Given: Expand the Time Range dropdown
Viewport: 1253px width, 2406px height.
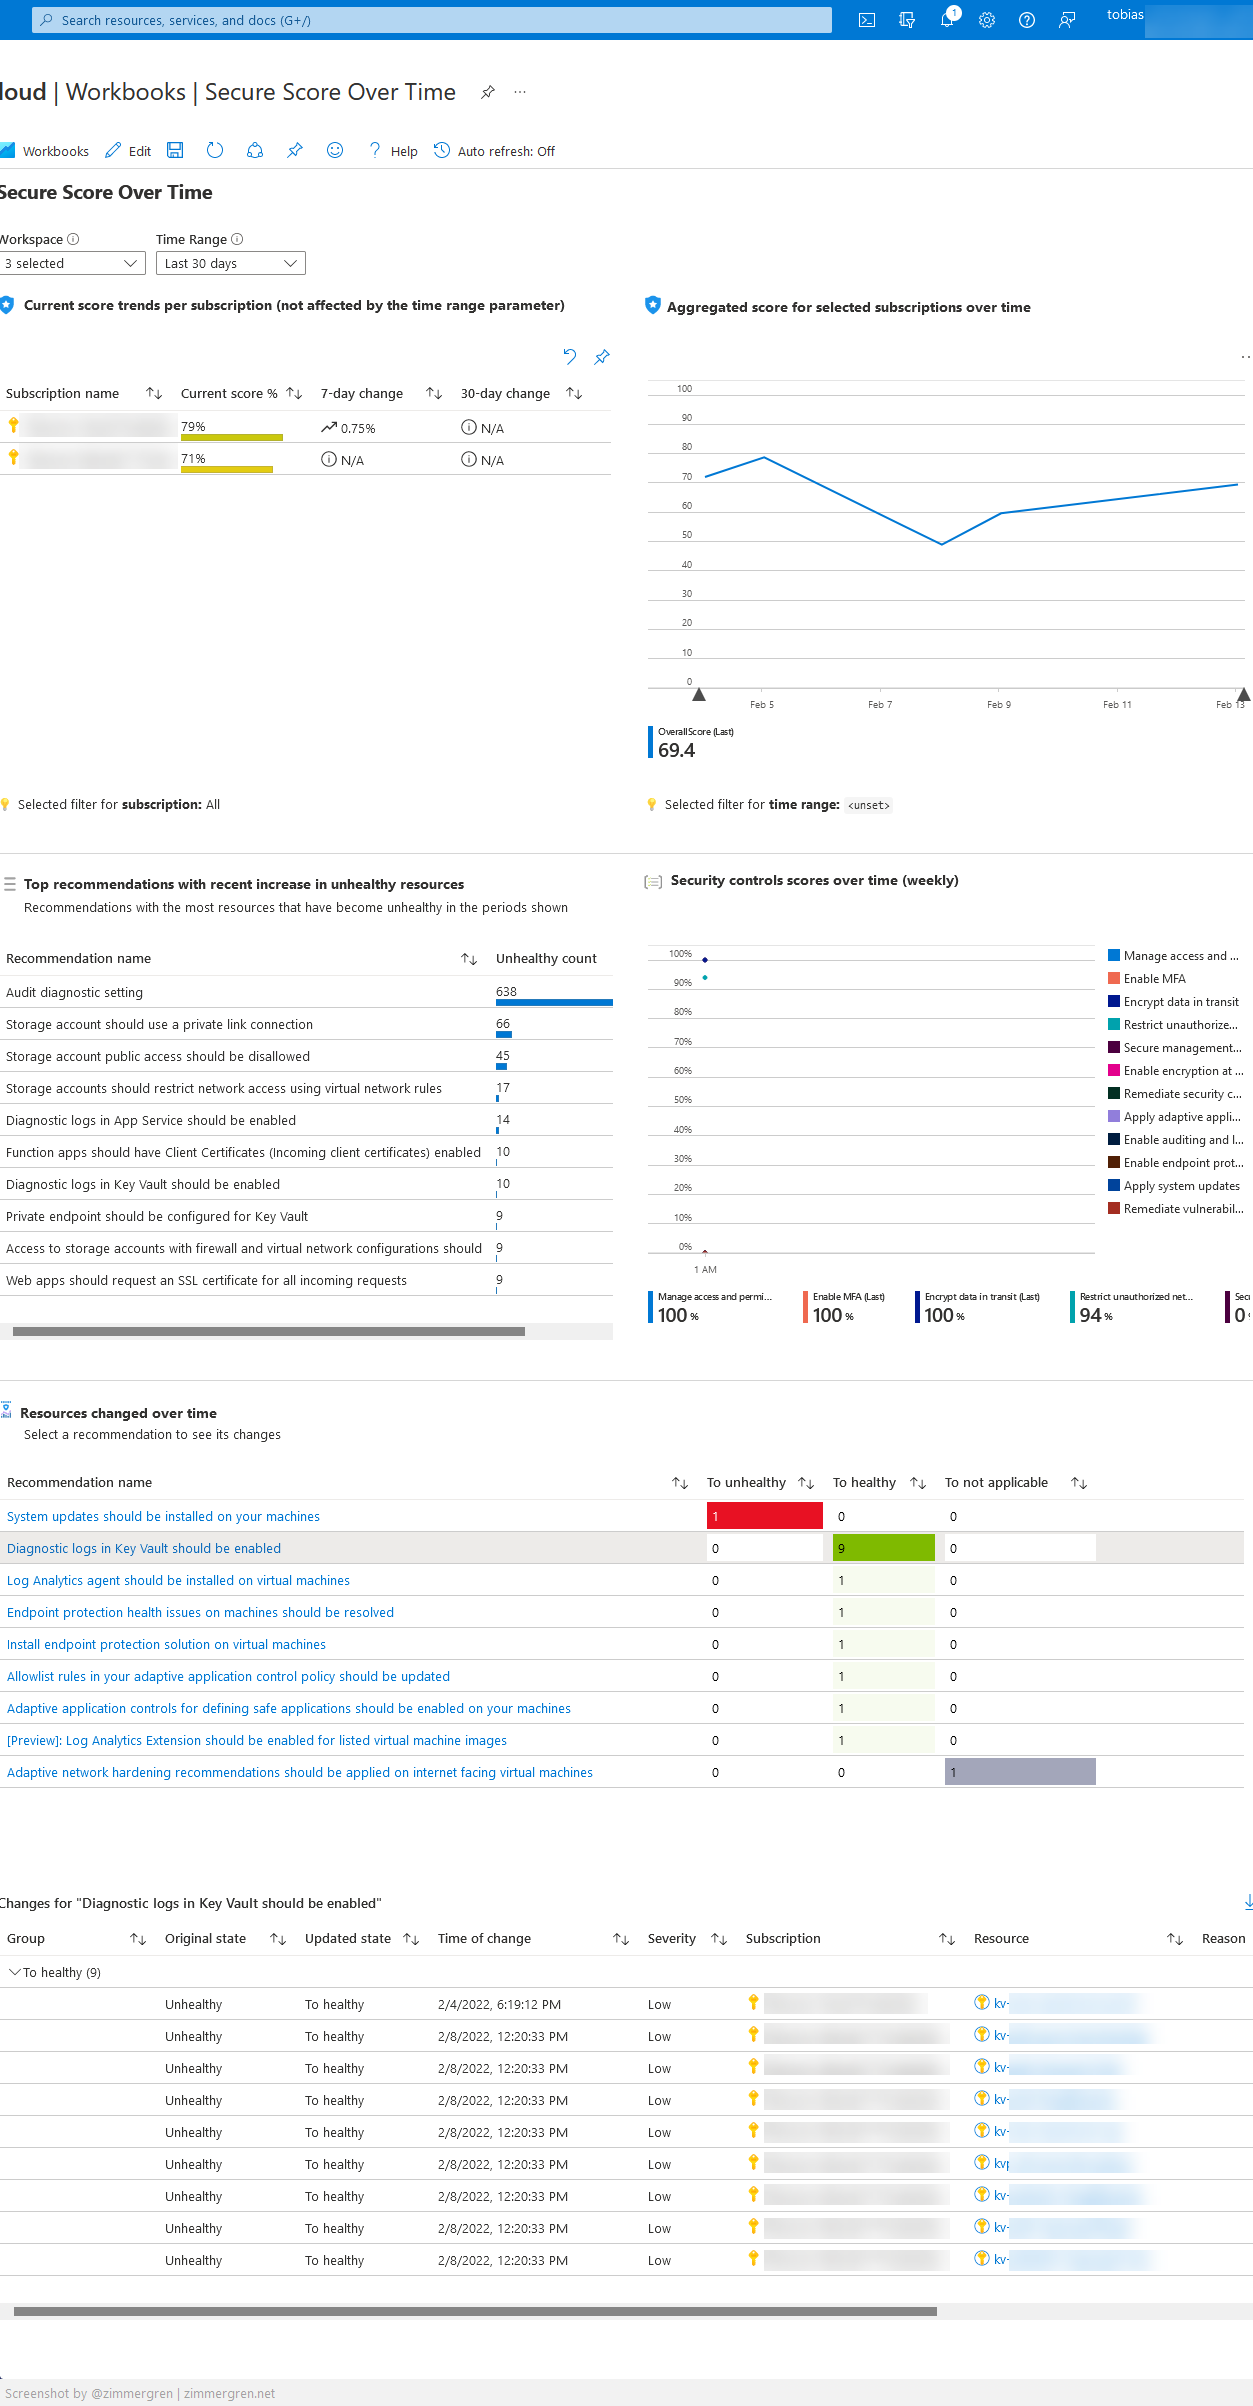Looking at the screenshot, I should 231,263.
